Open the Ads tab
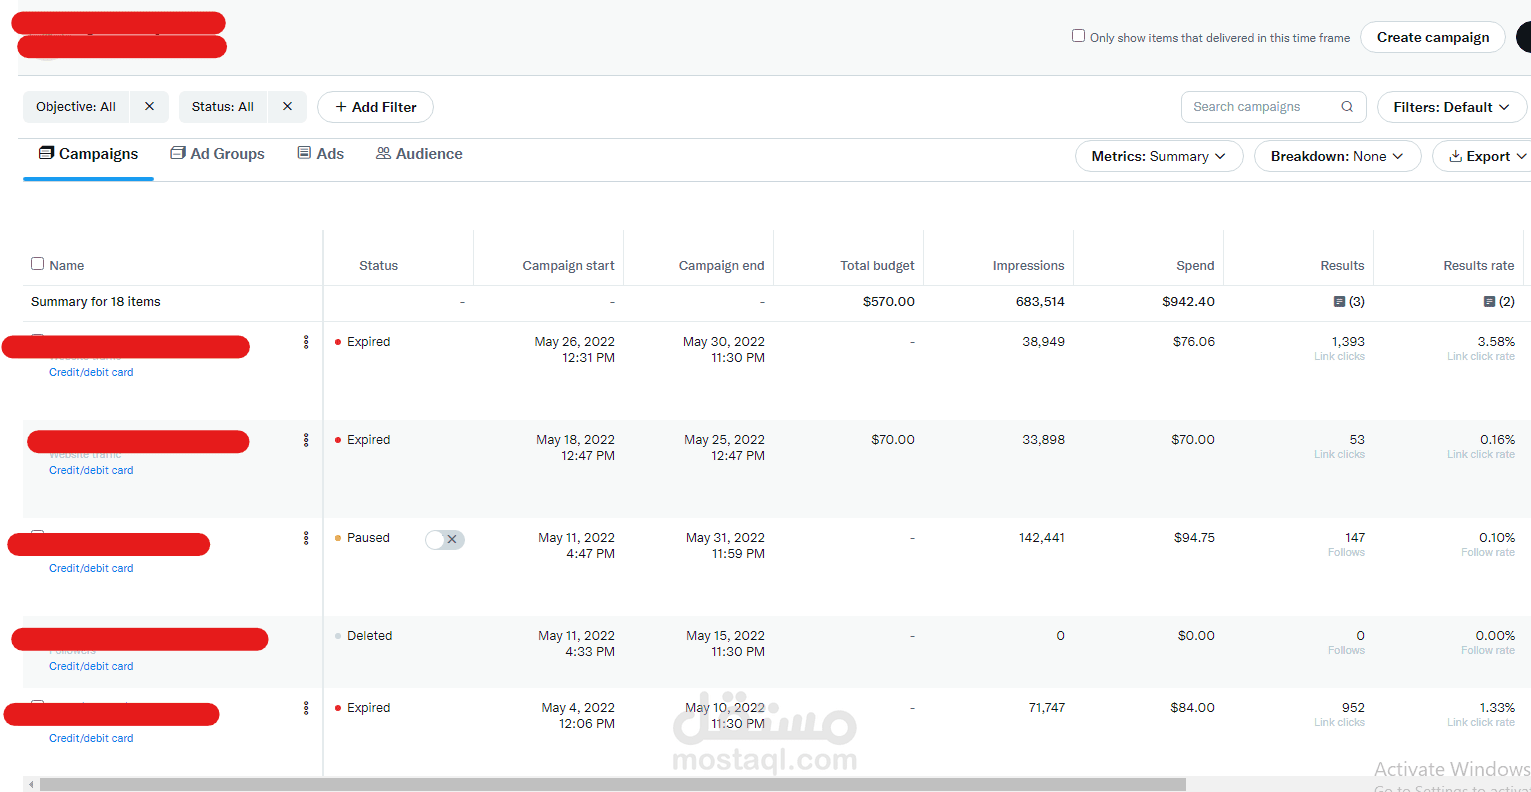This screenshot has height=792, width=1531. 321,154
